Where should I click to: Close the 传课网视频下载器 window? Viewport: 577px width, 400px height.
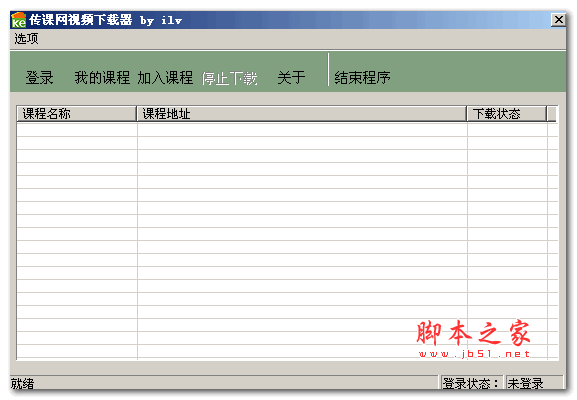558,20
